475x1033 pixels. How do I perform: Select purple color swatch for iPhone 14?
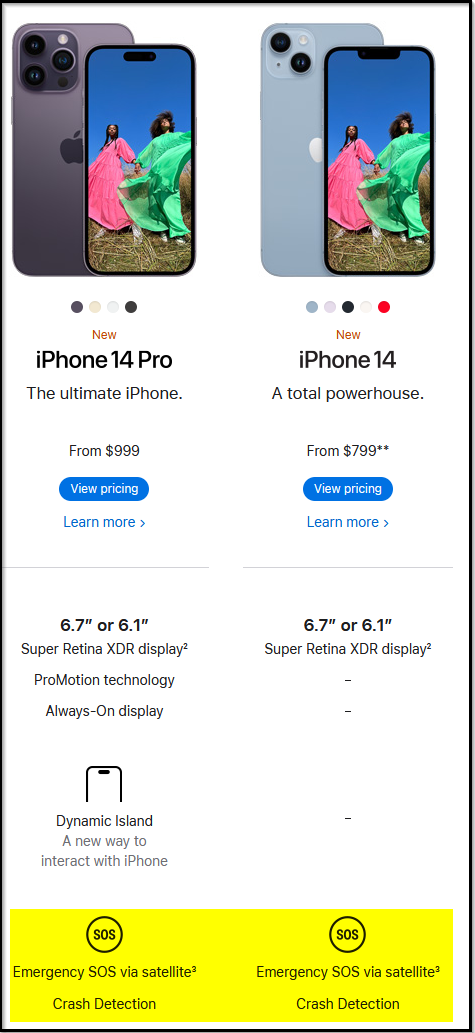click(330, 307)
